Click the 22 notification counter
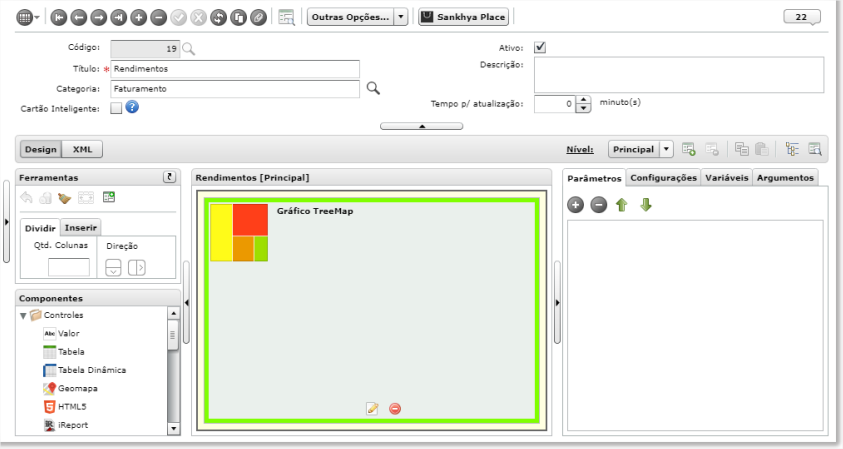843x449 pixels. [802, 17]
